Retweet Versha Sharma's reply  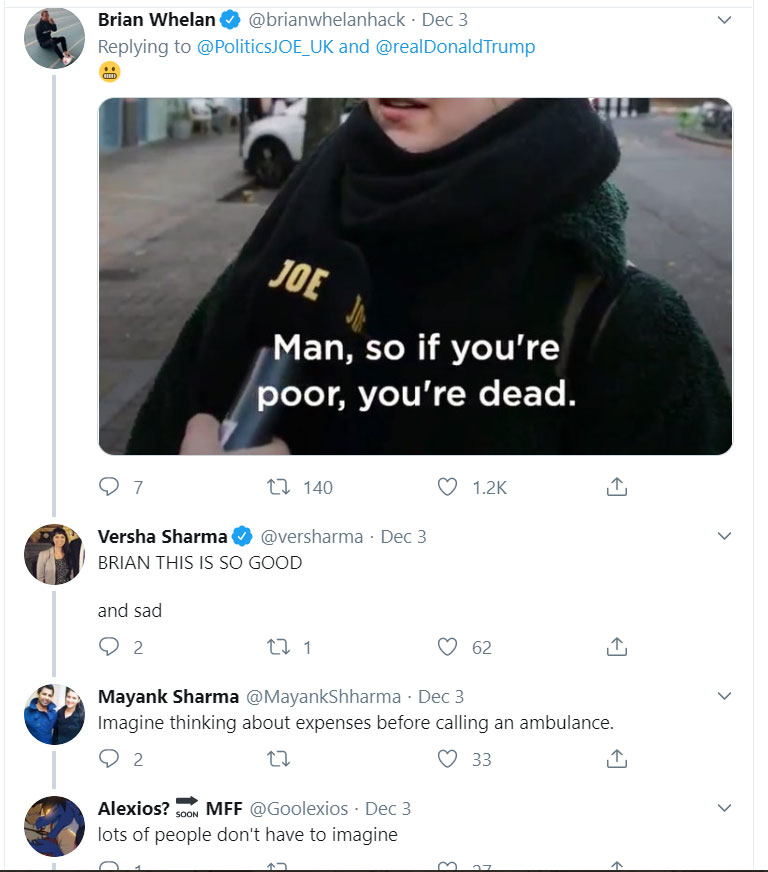279,647
